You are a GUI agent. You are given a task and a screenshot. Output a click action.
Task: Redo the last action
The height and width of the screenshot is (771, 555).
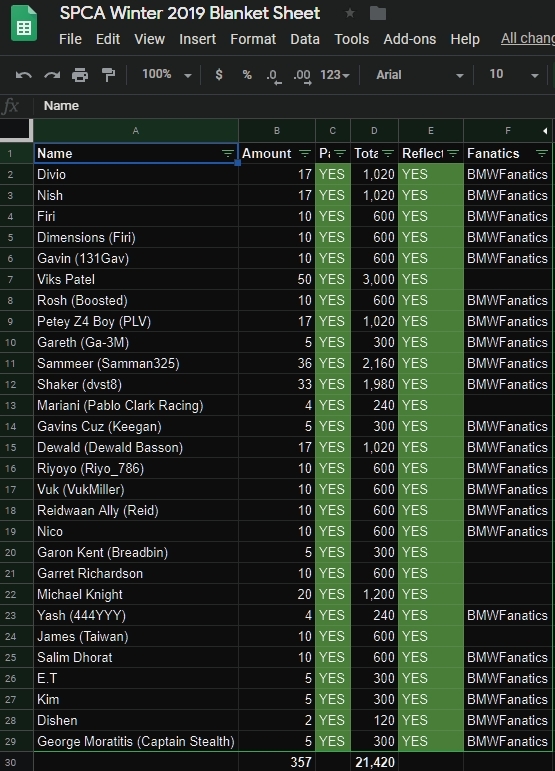pos(52,75)
